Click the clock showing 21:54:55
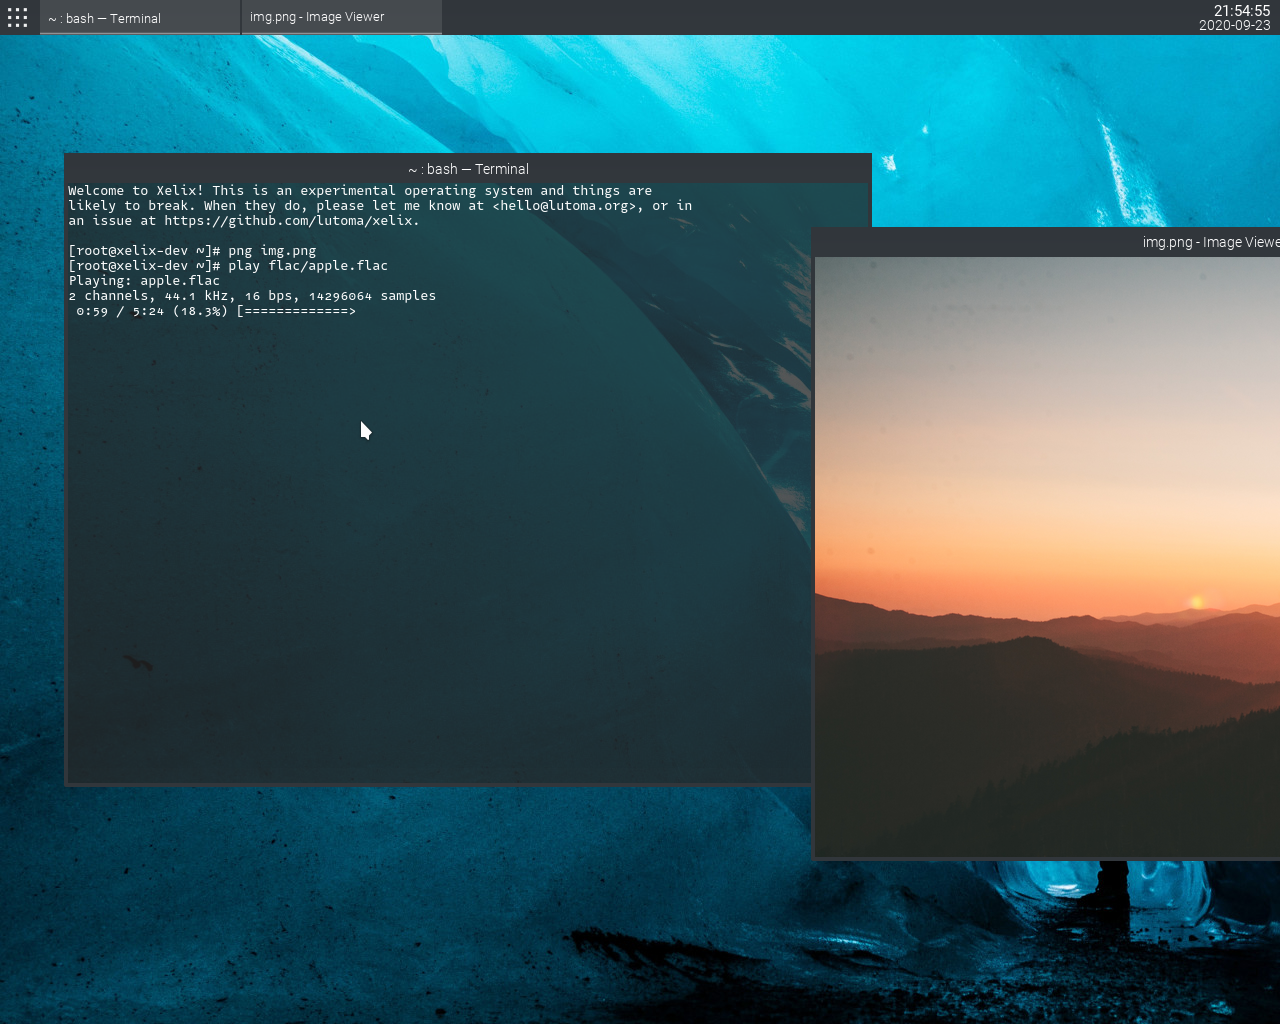The width and height of the screenshot is (1280, 1024). point(1242,10)
